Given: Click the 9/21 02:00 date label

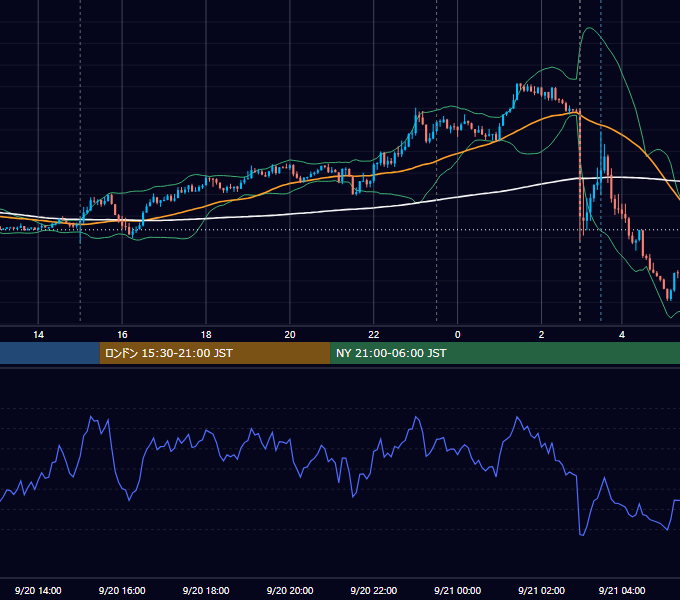Looking at the screenshot, I should 541,590.
